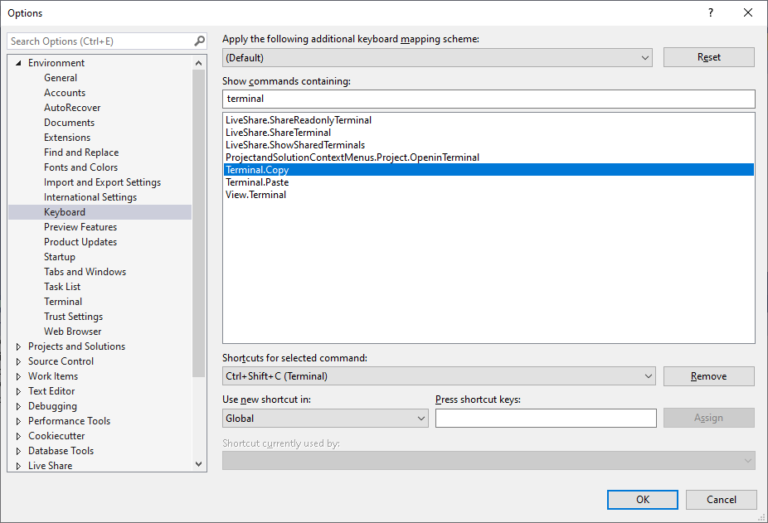The image size is (768, 523).
Task: Select Fonts and Colors in the tree
Action: (80, 168)
